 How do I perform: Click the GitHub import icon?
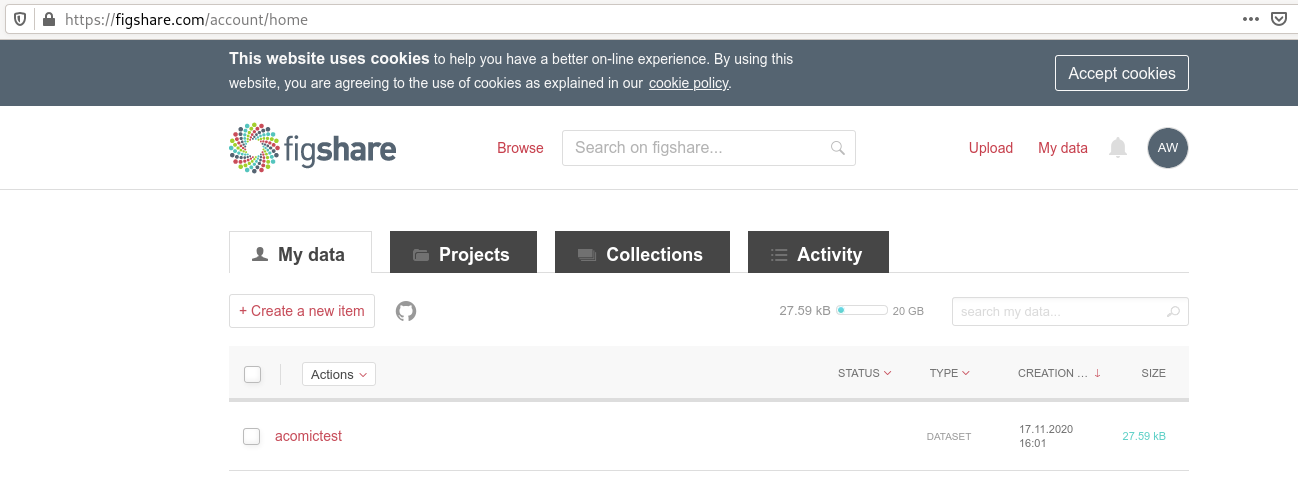point(406,311)
